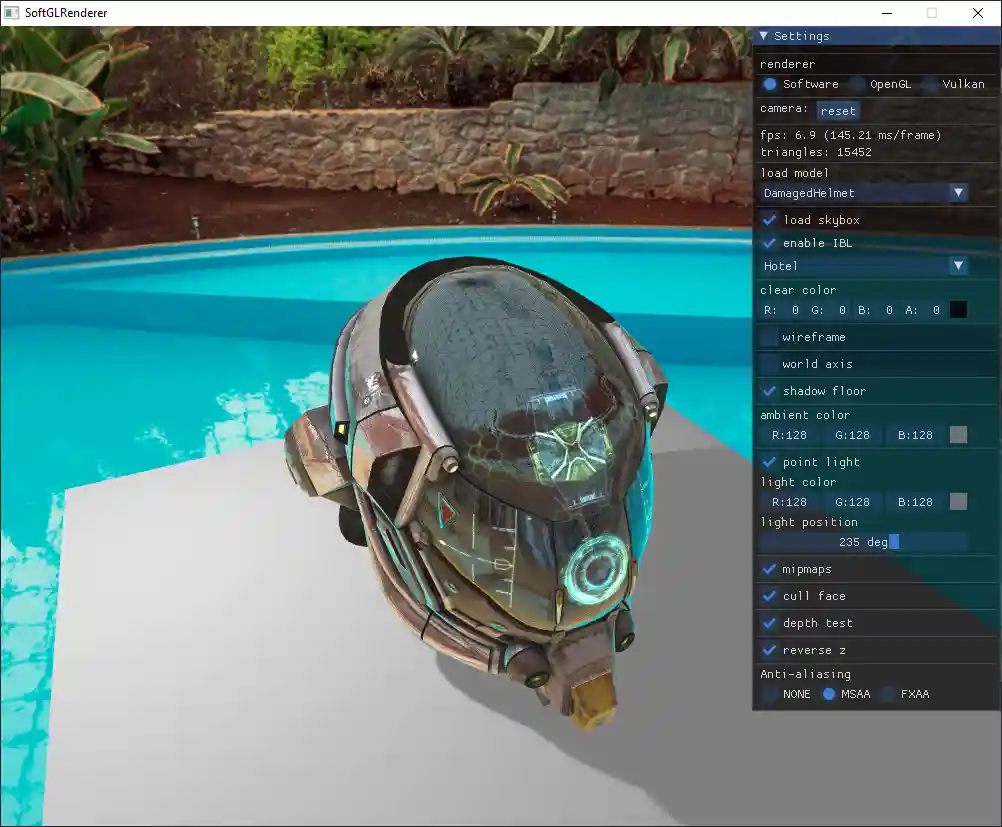The height and width of the screenshot is (827, 1002).
Task: Reset the camera view
Action: coord(838,111)
